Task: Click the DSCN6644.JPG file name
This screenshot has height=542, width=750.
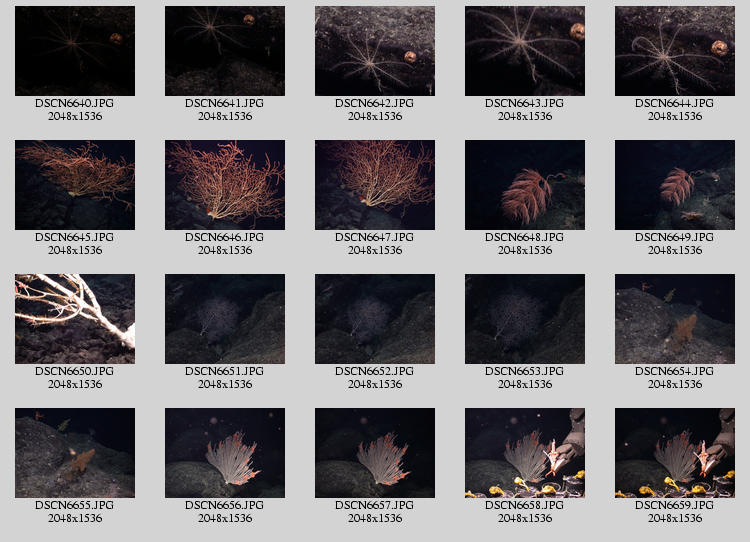Action: coord(674,103)
